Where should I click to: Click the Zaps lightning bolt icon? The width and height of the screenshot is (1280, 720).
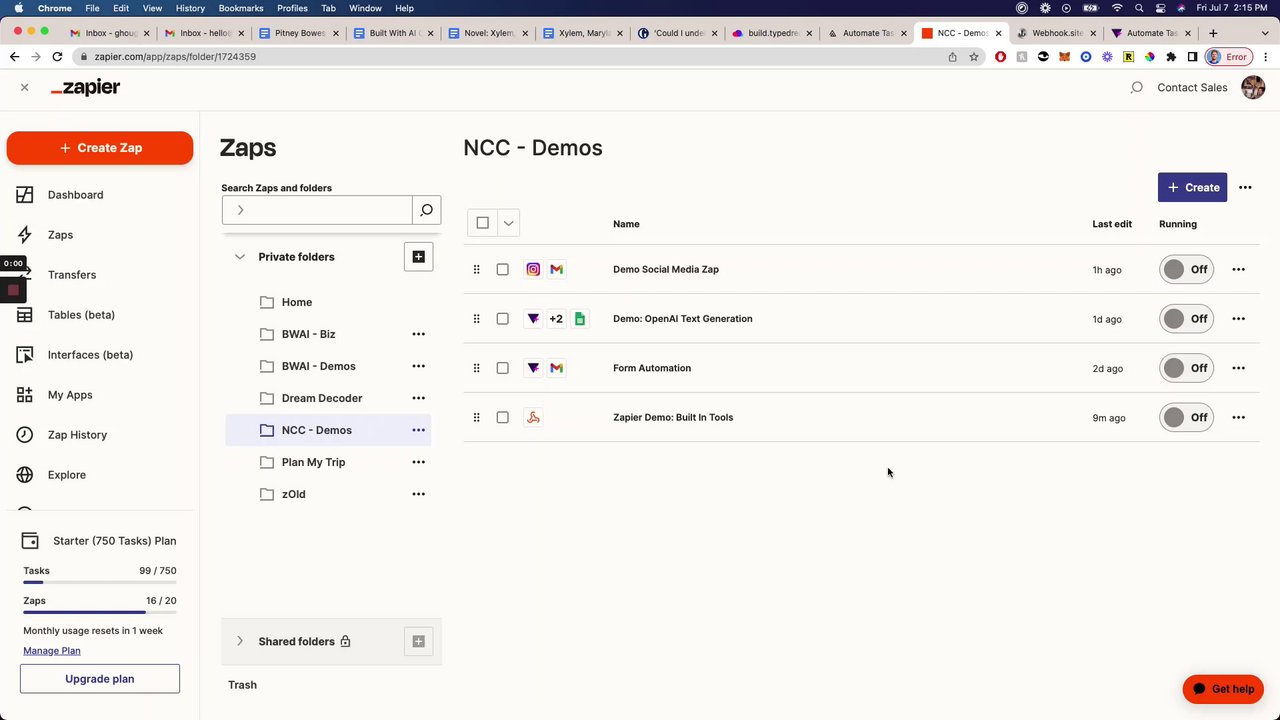tap(25, 235)
